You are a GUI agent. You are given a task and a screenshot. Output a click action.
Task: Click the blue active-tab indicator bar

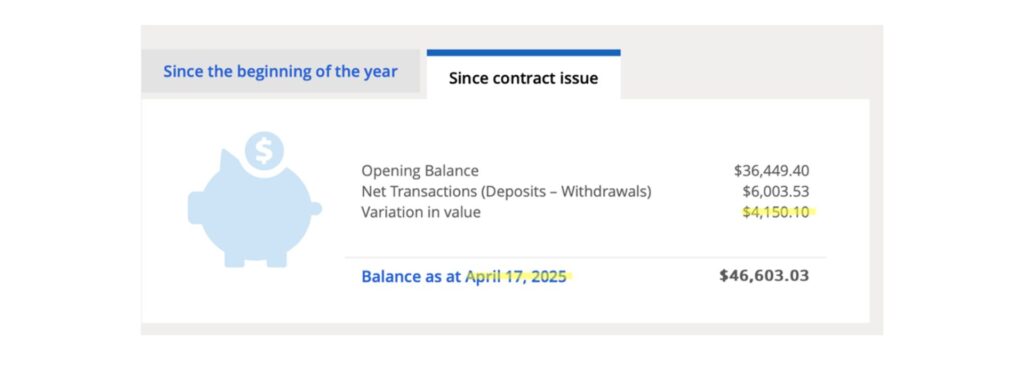(524, 53)
